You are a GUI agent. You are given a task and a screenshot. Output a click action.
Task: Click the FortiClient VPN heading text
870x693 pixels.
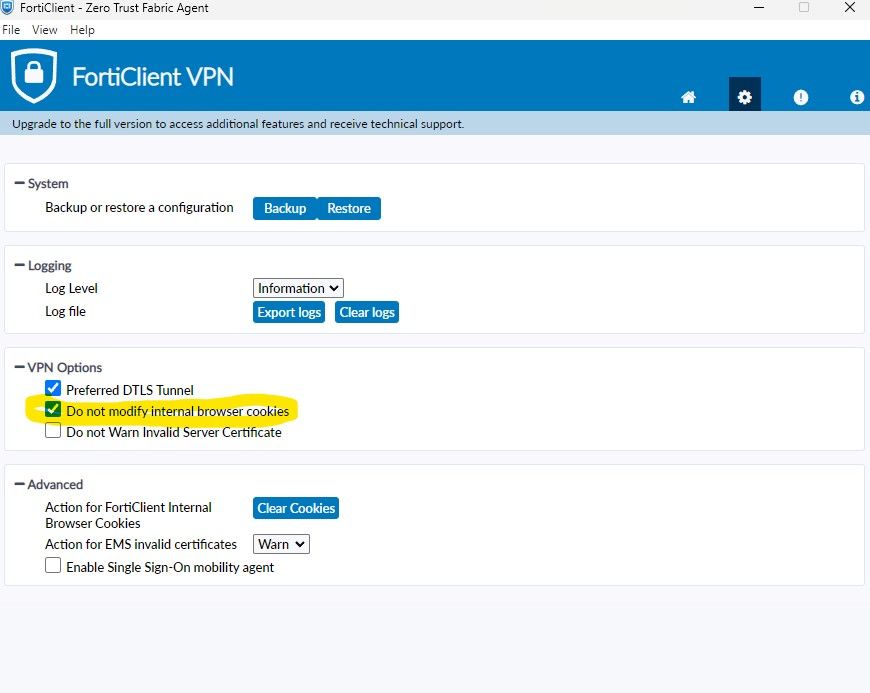coord(153,77)
